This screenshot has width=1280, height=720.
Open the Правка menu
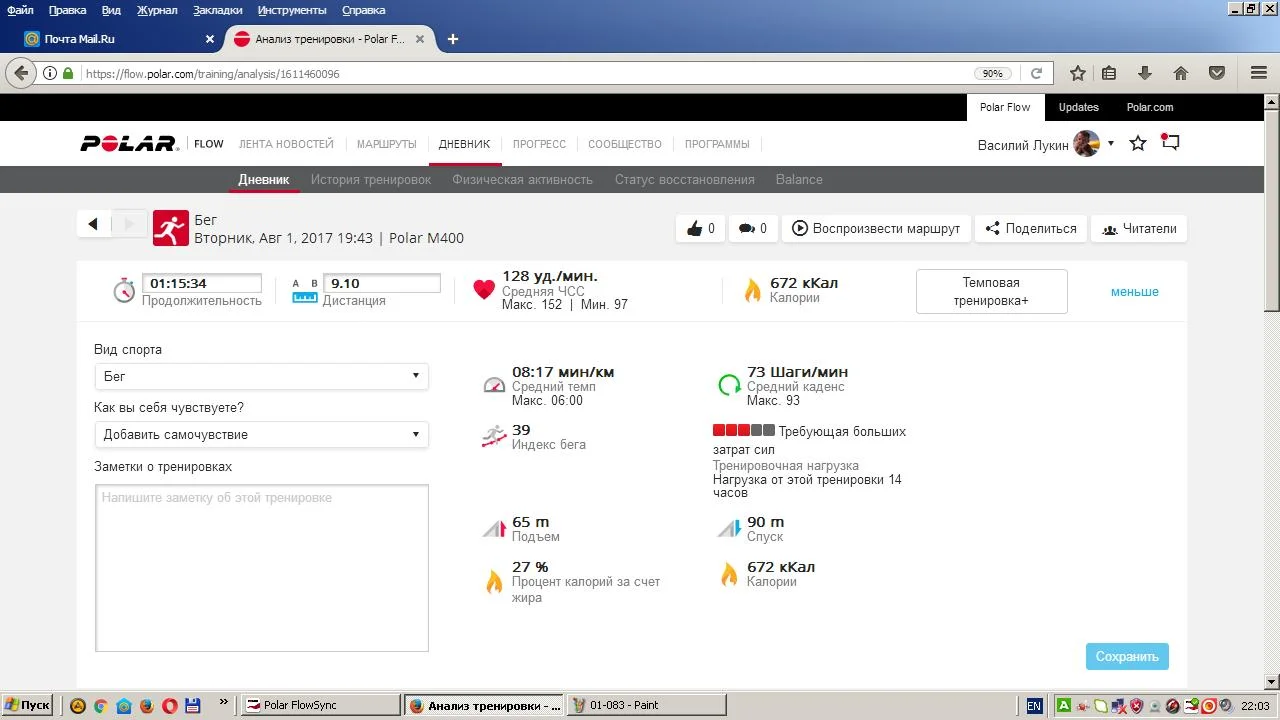(67, 10)
